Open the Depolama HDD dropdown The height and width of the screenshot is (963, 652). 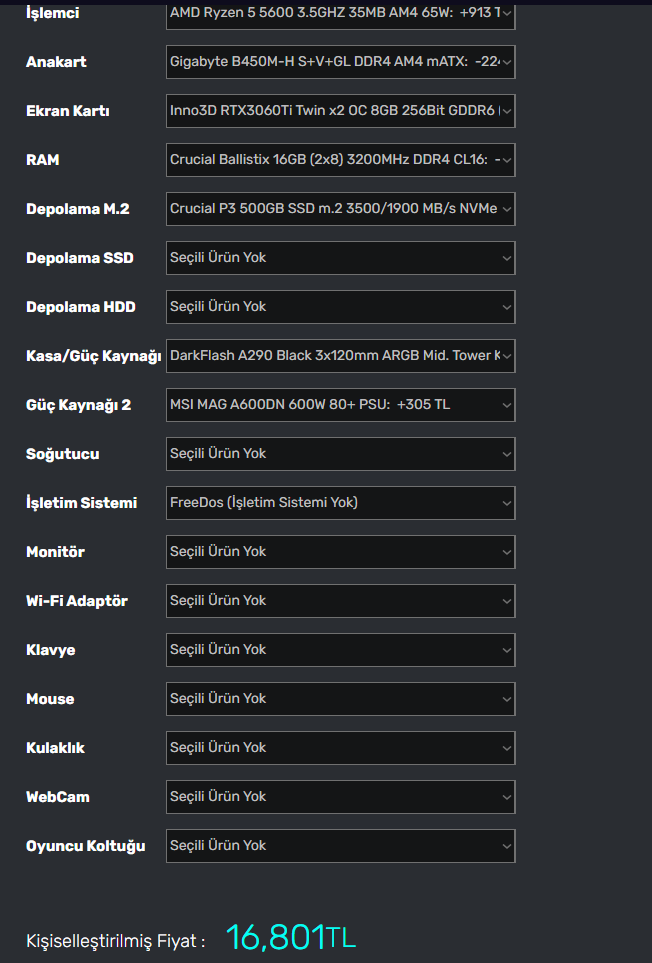(340, 307)
